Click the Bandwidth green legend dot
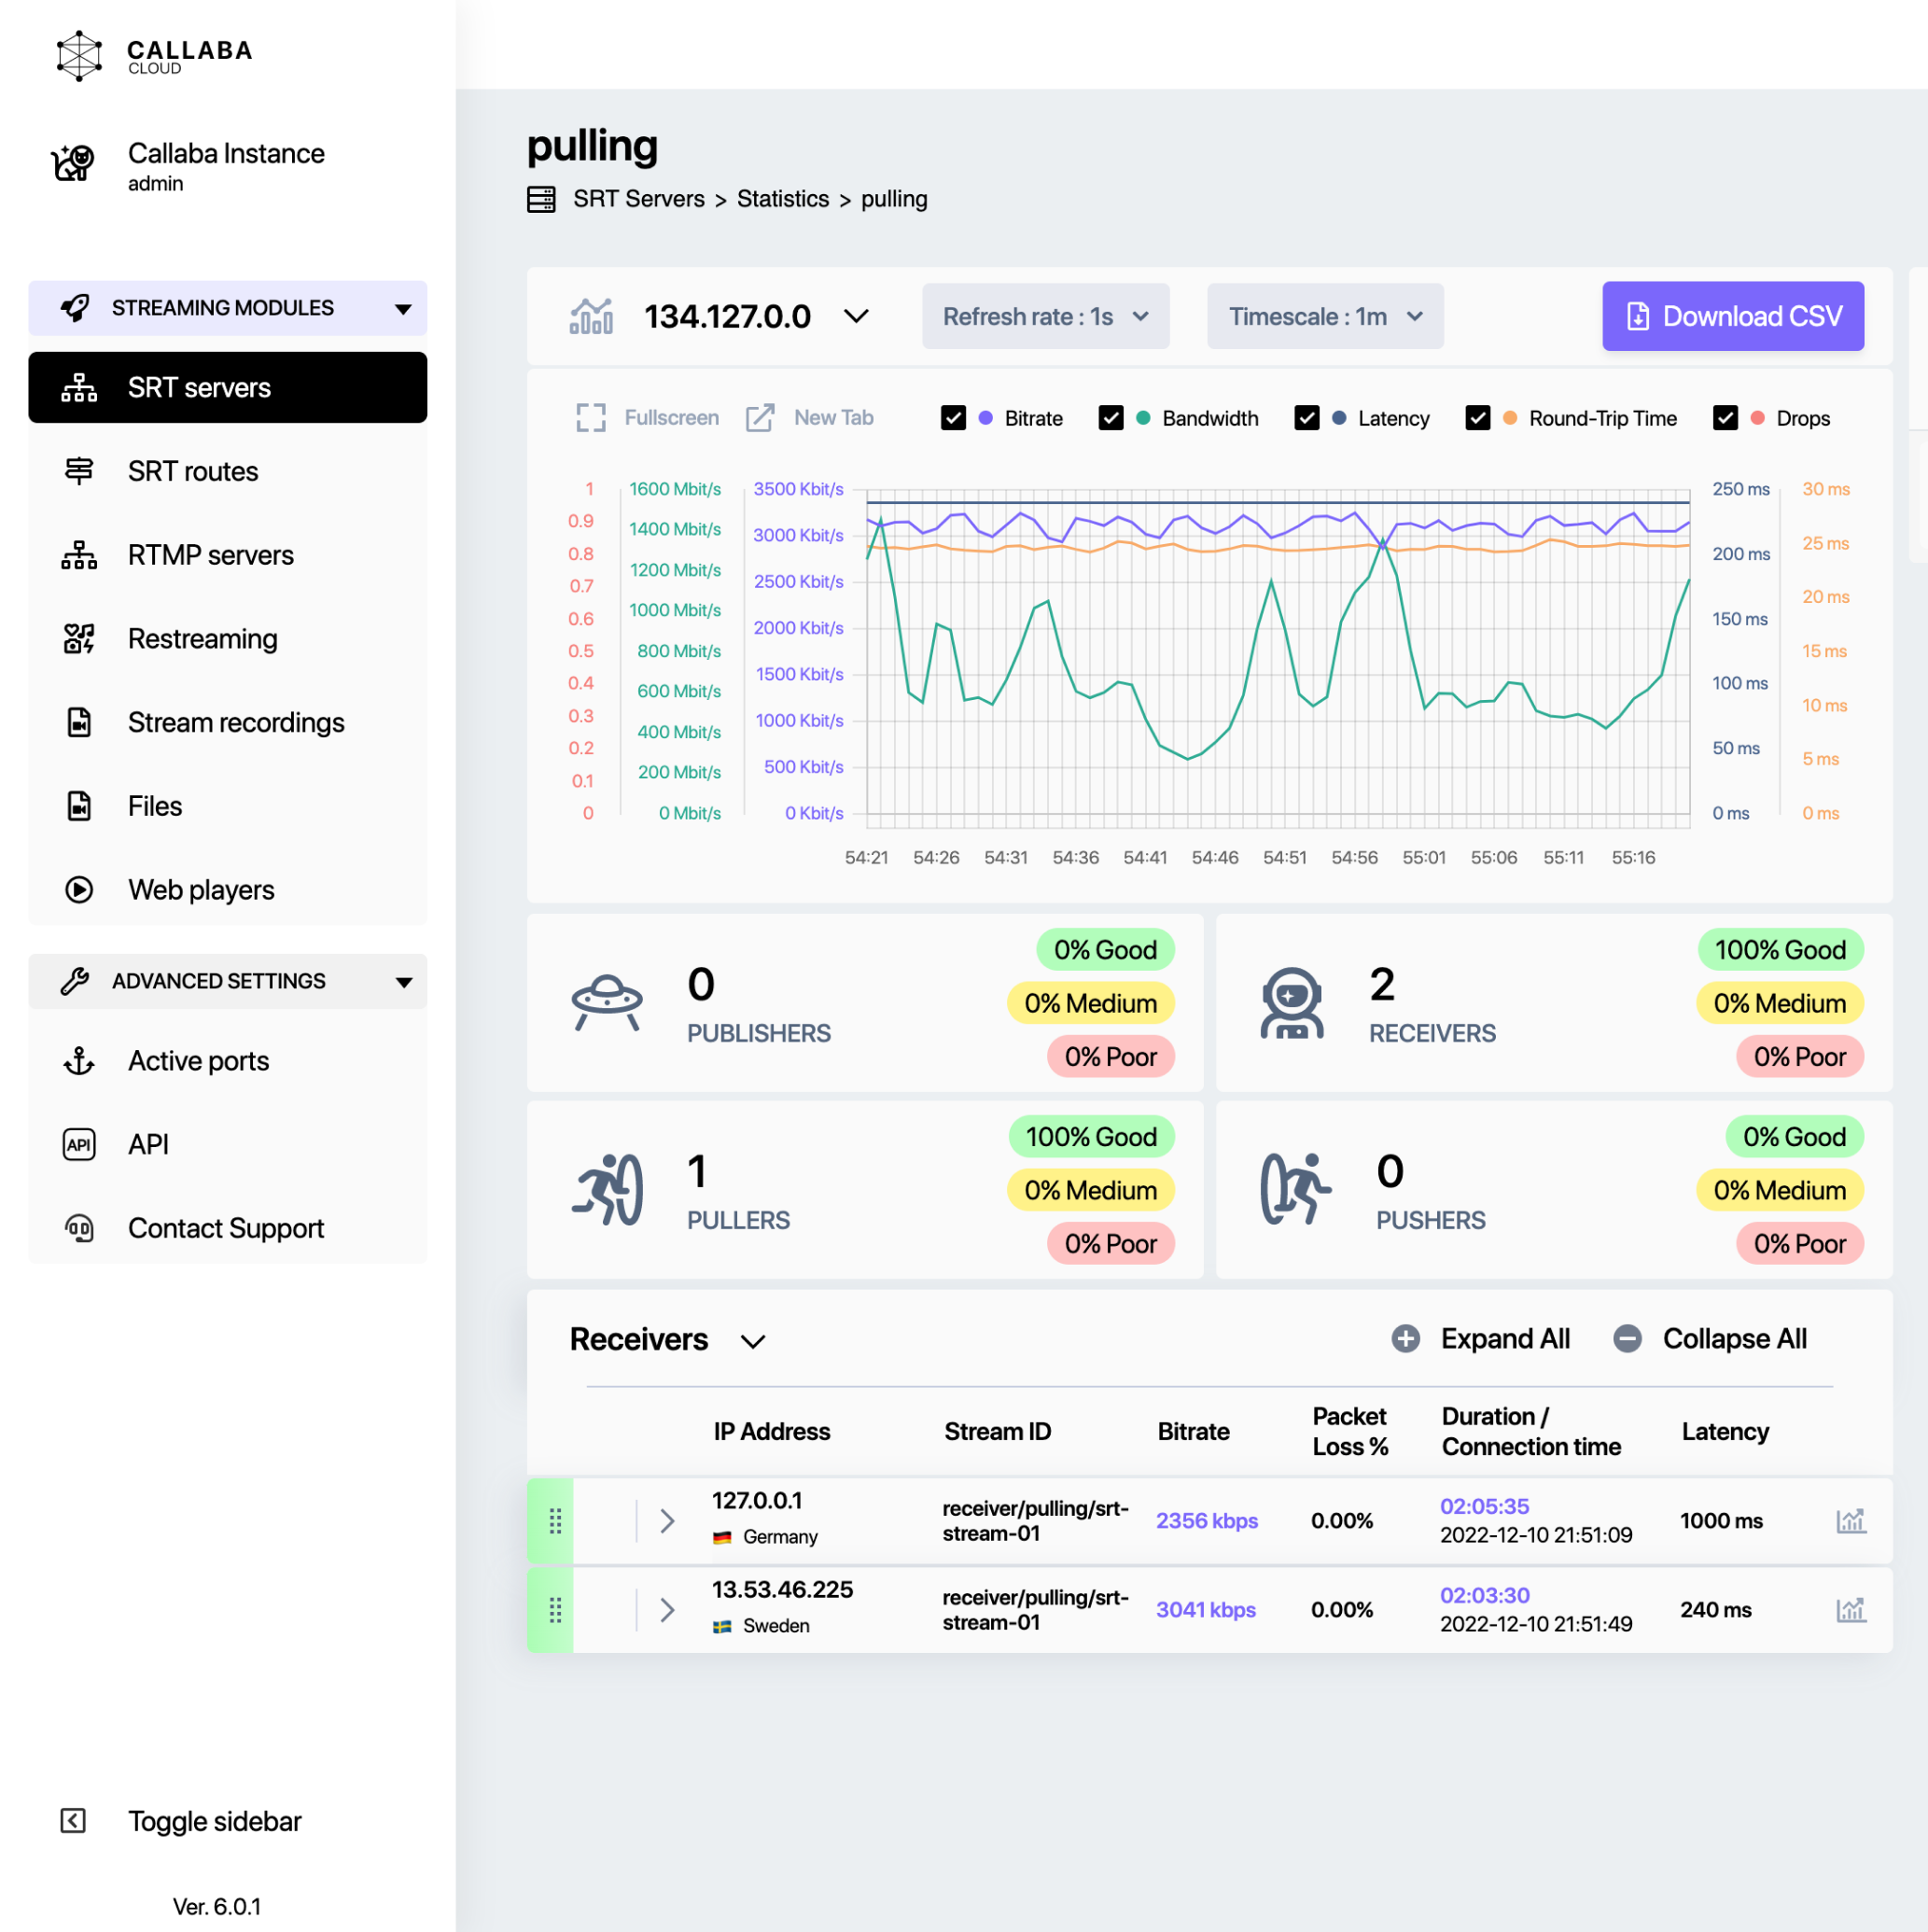The width and height of the screenshot is (1928, 1932). (x=1143, y=418)
